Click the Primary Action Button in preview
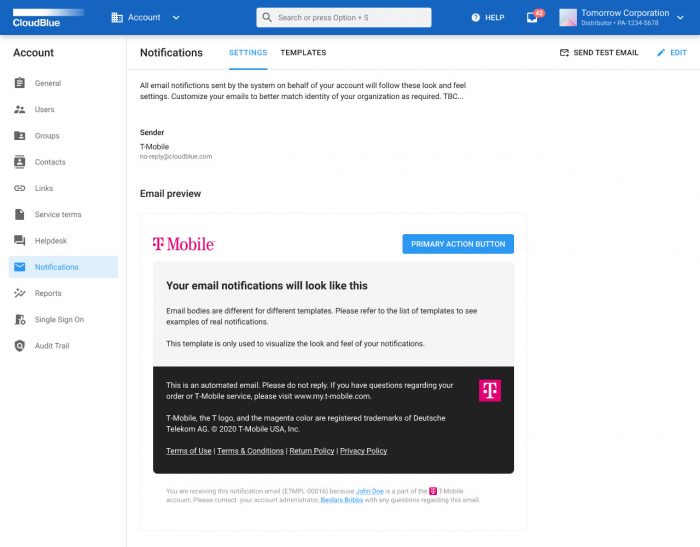Screen dimensions: 700x547 tap(457, 244)
